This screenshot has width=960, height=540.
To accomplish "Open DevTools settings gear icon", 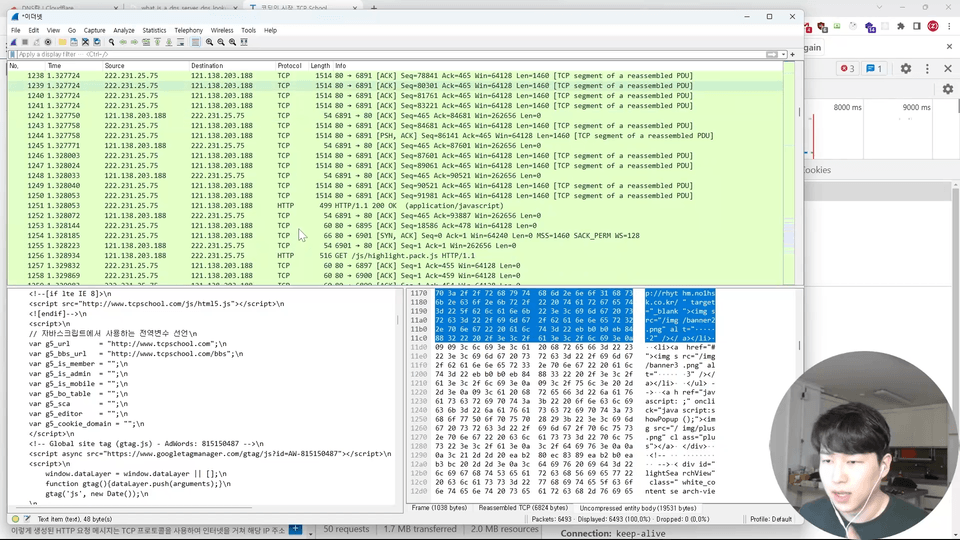I will click(906, 69).
